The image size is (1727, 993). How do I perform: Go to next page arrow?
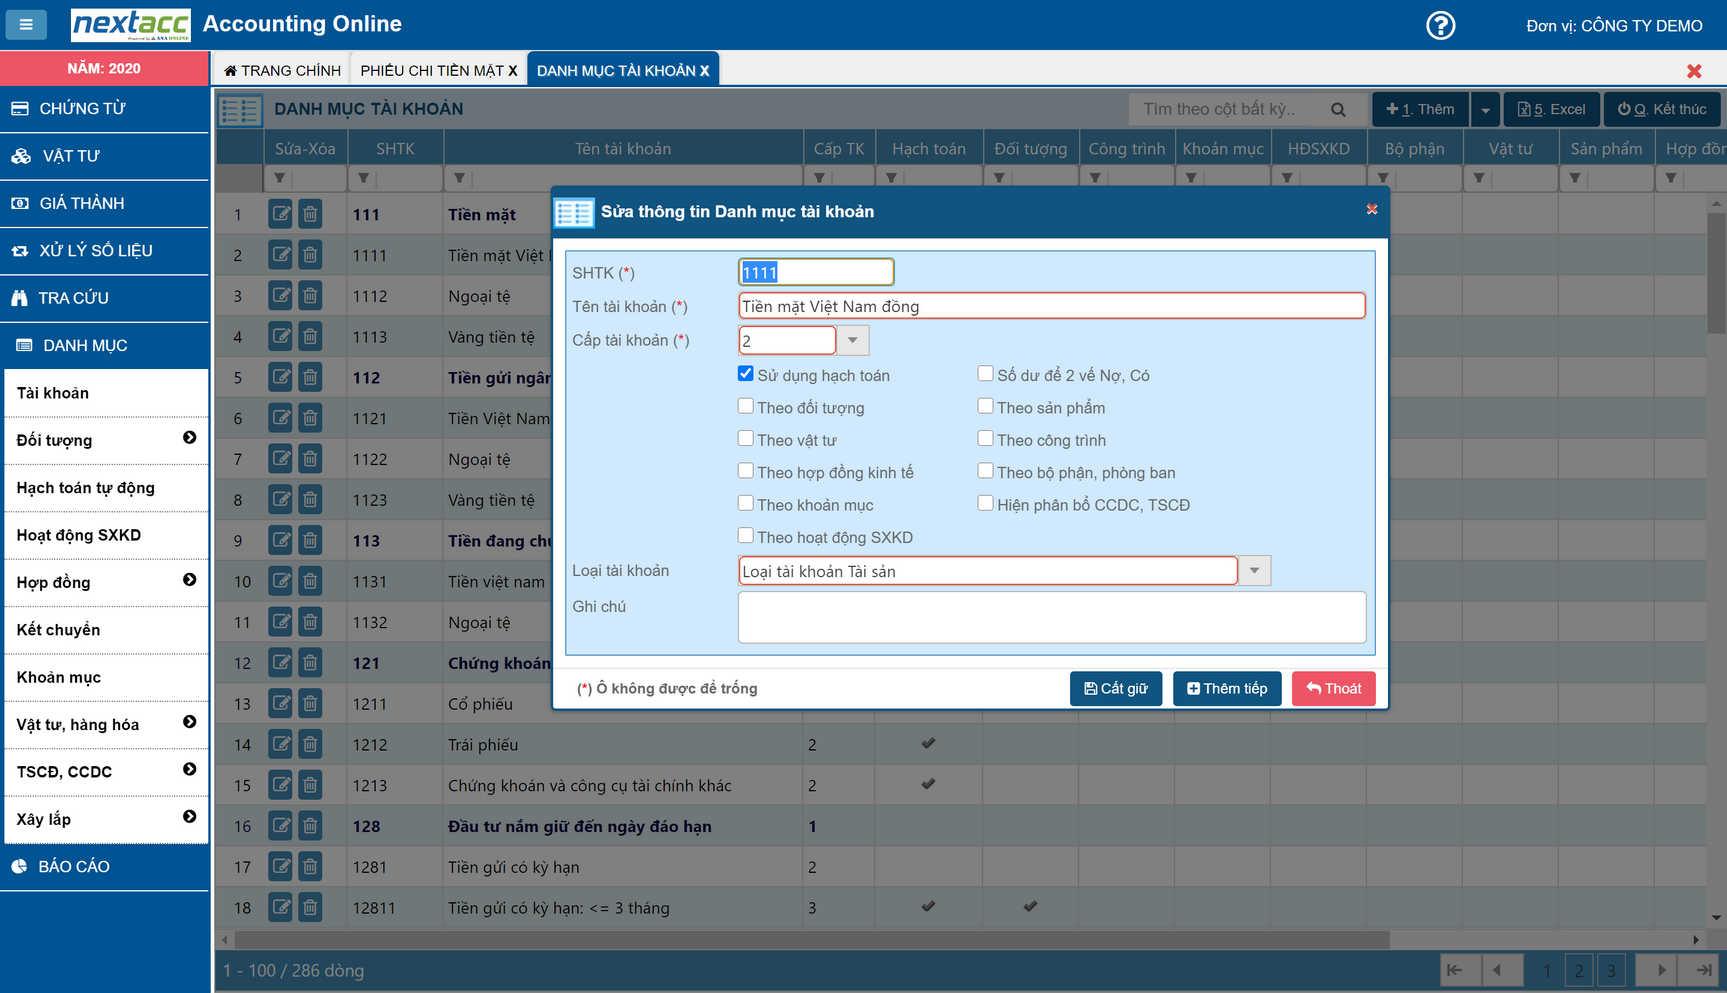(x=1661, y=970)
